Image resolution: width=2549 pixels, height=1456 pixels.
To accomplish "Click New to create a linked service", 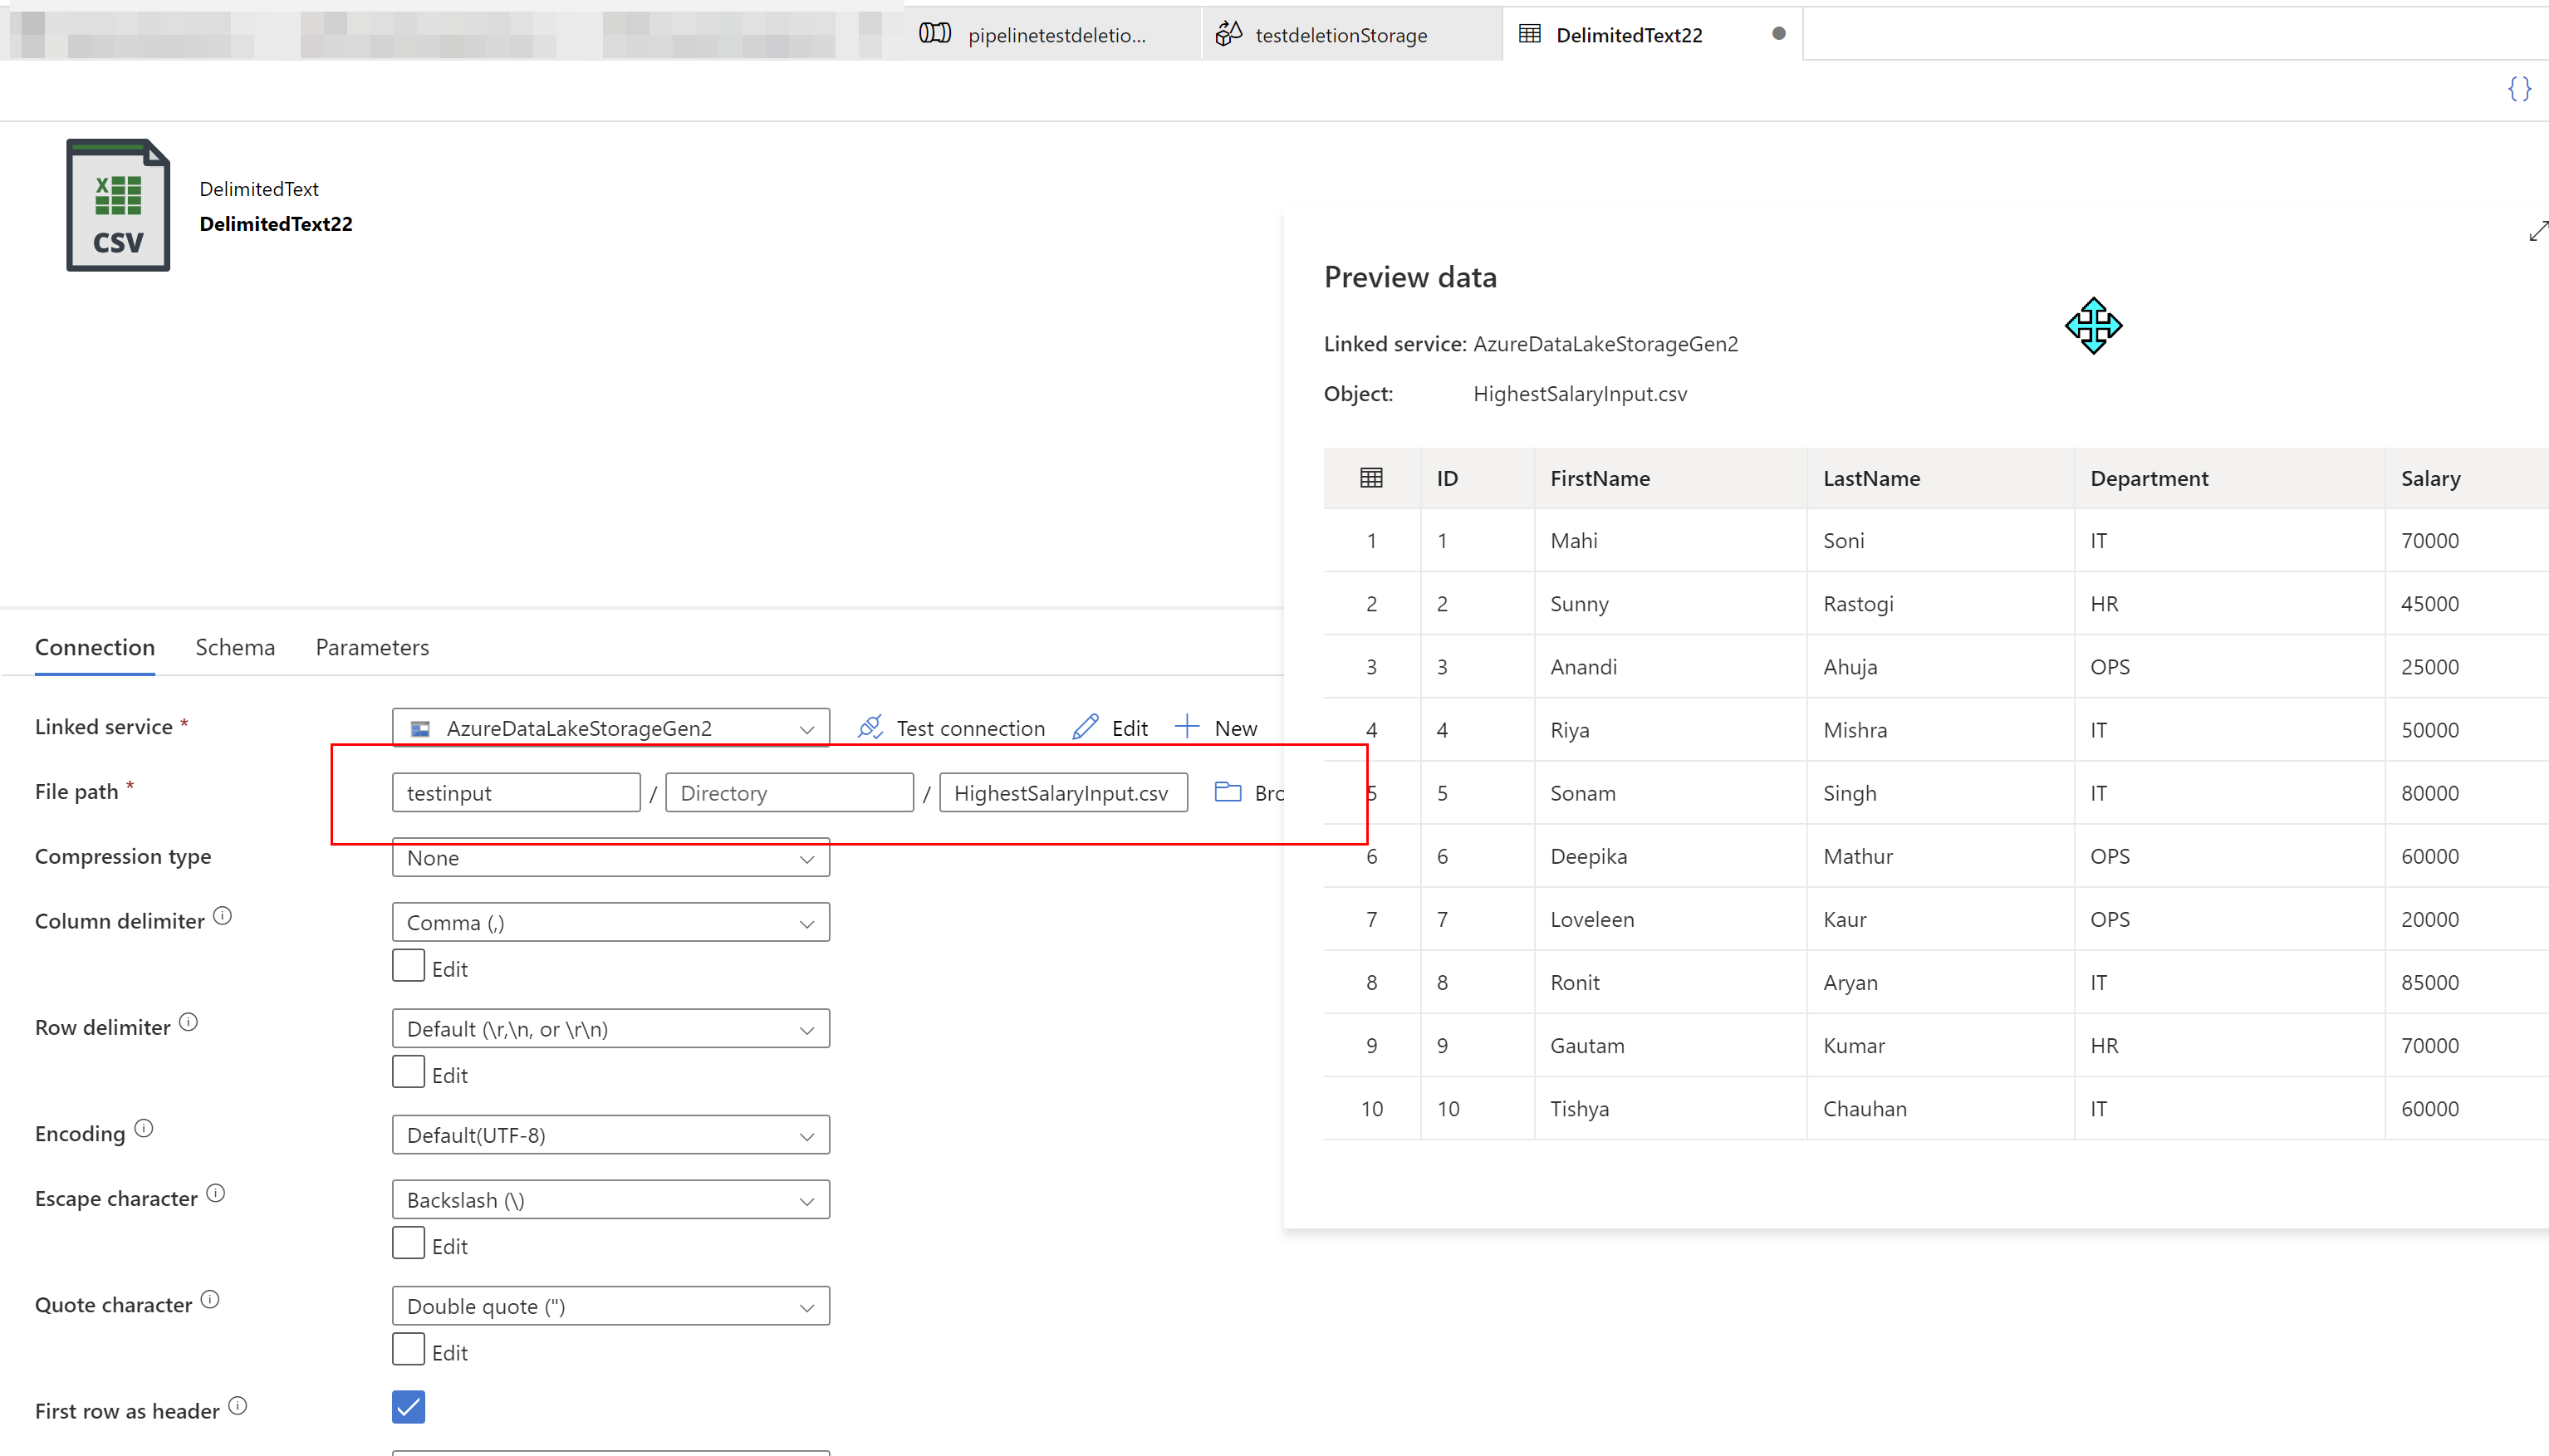I will pyautogui.click(x=1216, y=727).
